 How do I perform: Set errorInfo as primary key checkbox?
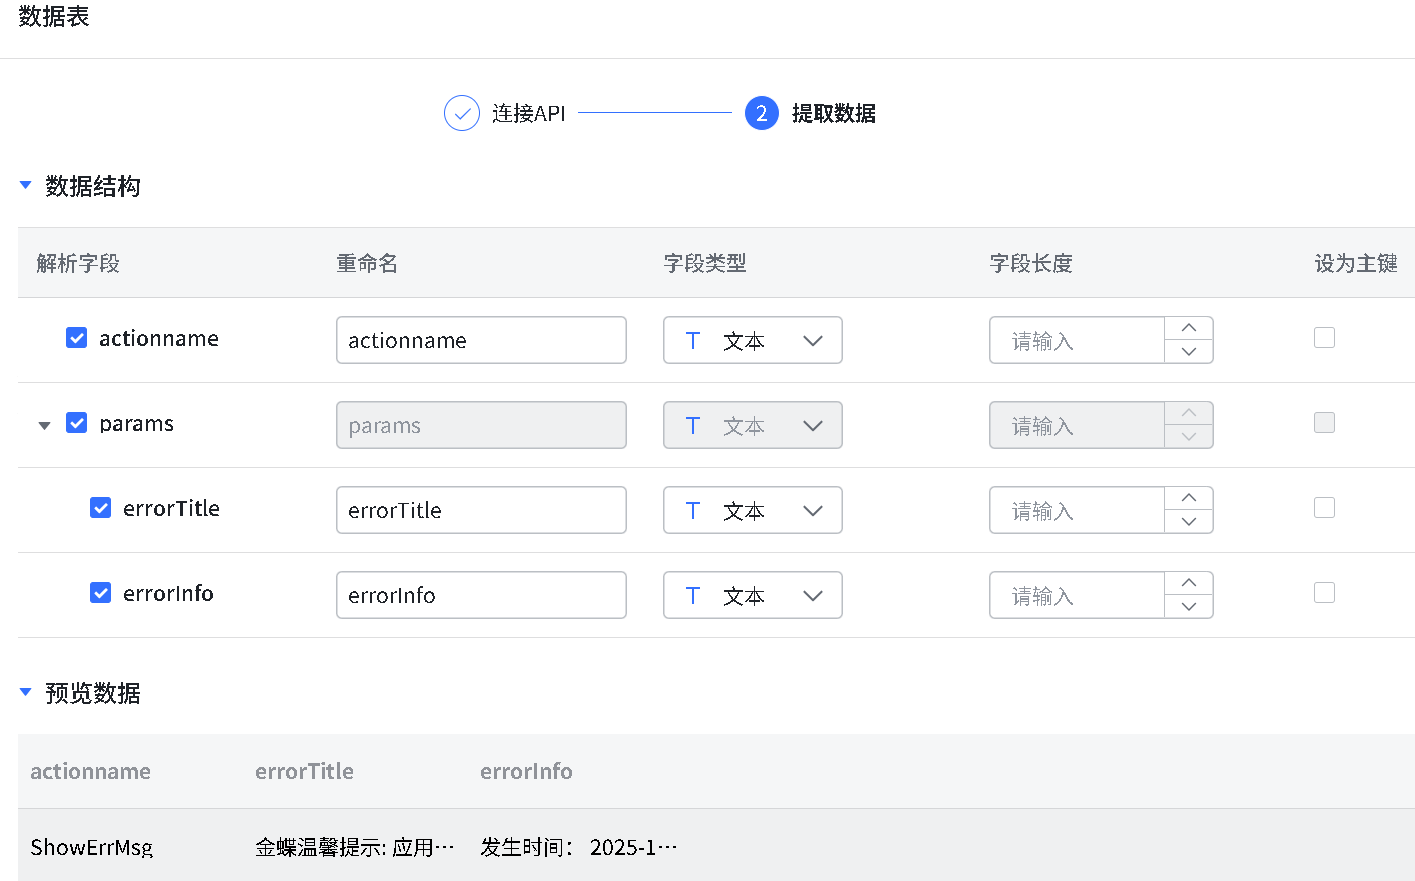(1324, 593)
